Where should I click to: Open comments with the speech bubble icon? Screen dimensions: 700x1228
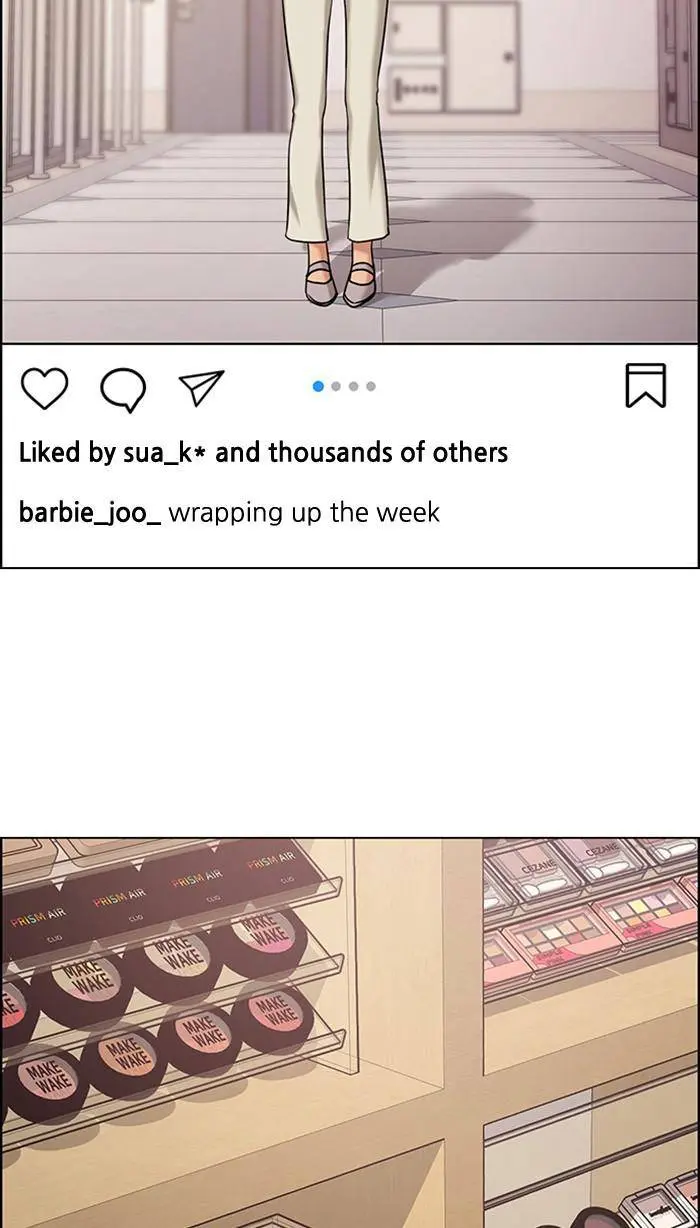pyautogui.click(x=123, y=389)
